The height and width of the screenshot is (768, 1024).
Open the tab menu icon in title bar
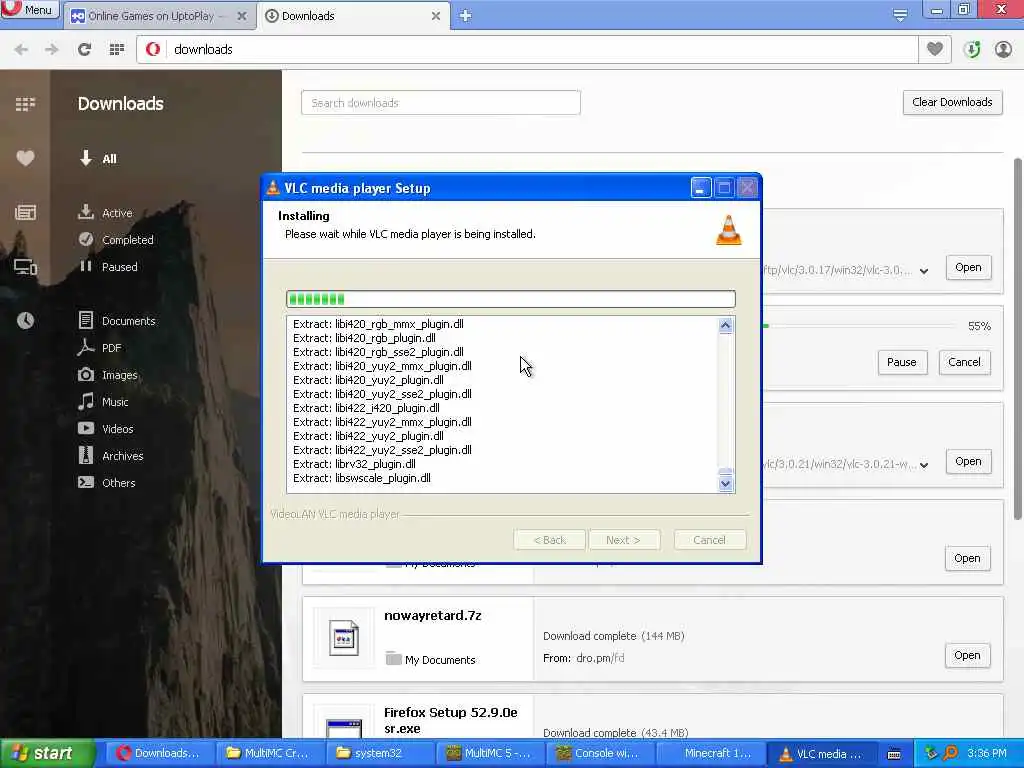pos(900,15)
